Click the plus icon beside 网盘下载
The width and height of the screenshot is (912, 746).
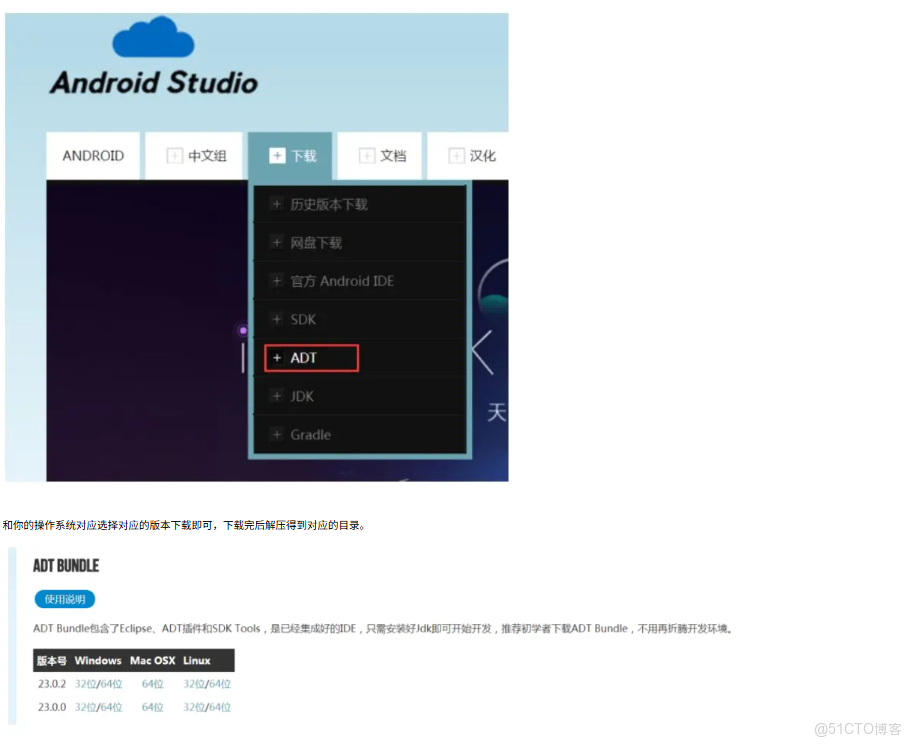[x=277, y=242]
